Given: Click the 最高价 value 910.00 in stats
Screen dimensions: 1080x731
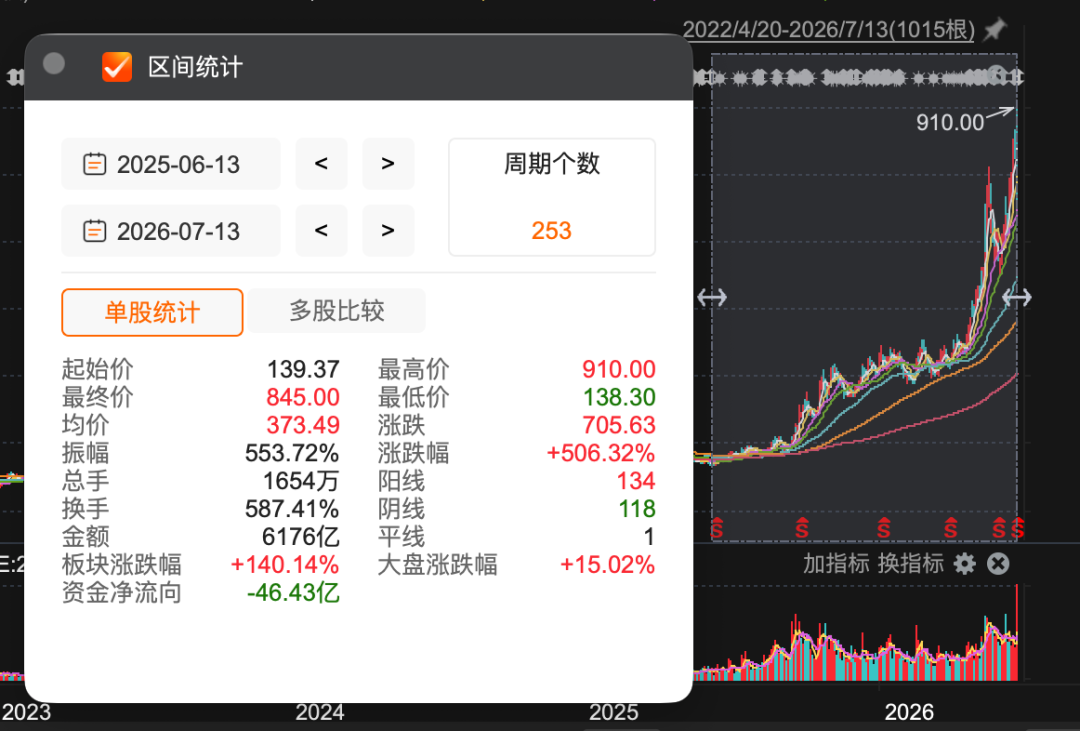Looking at the screenshot, I should pyautogui.click(x=619, y=369).
